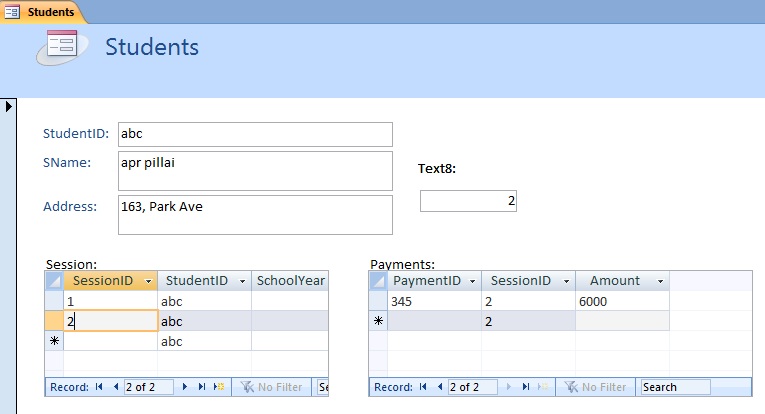The image size is (765, 414).
Task: Click No Filter button in Payments subform
Action: [597, 387]
